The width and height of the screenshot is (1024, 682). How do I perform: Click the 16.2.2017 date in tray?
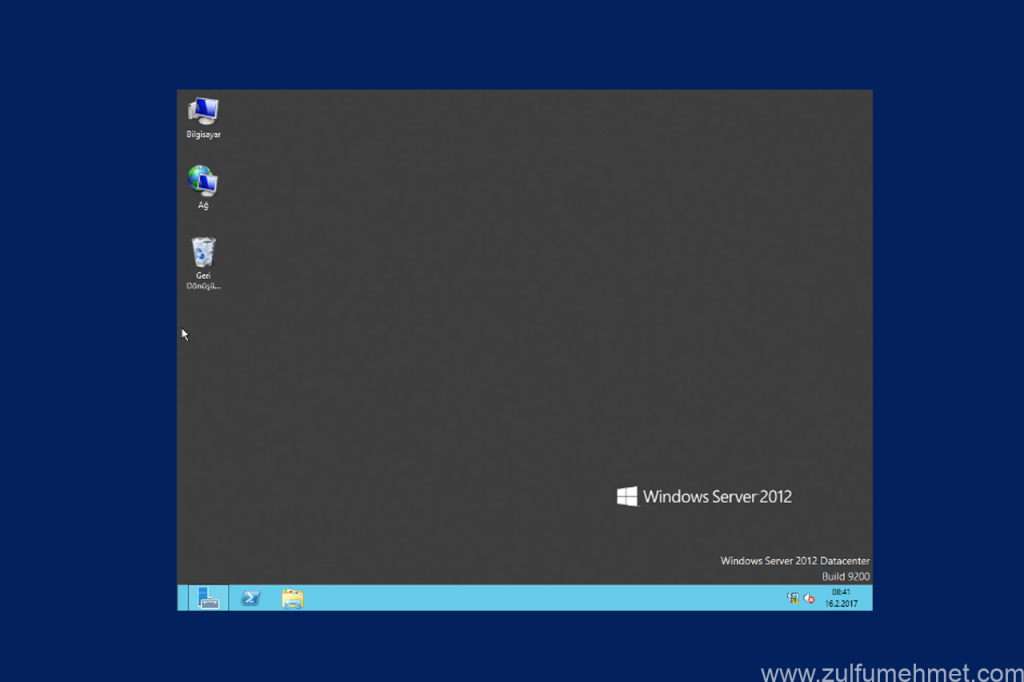840,604
